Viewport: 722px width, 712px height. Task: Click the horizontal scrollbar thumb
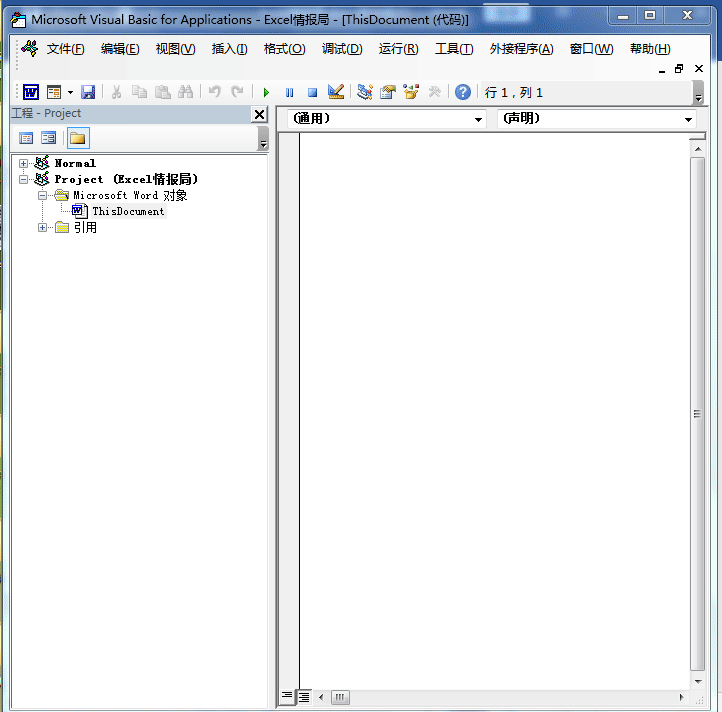[x=340, y=697]
